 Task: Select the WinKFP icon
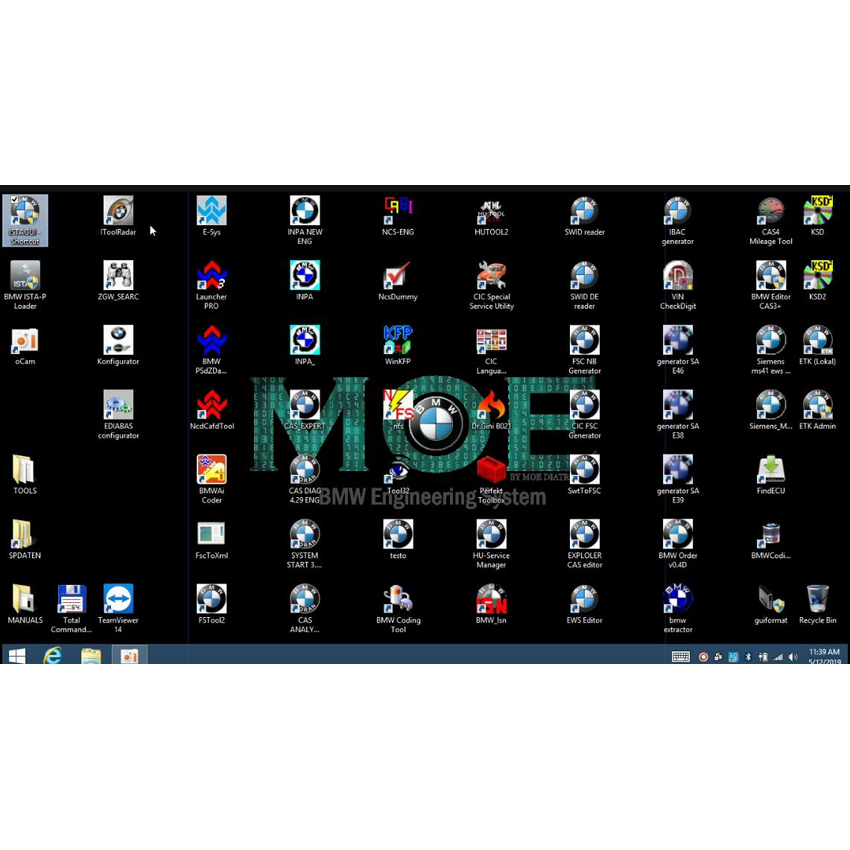coord(398,346)
